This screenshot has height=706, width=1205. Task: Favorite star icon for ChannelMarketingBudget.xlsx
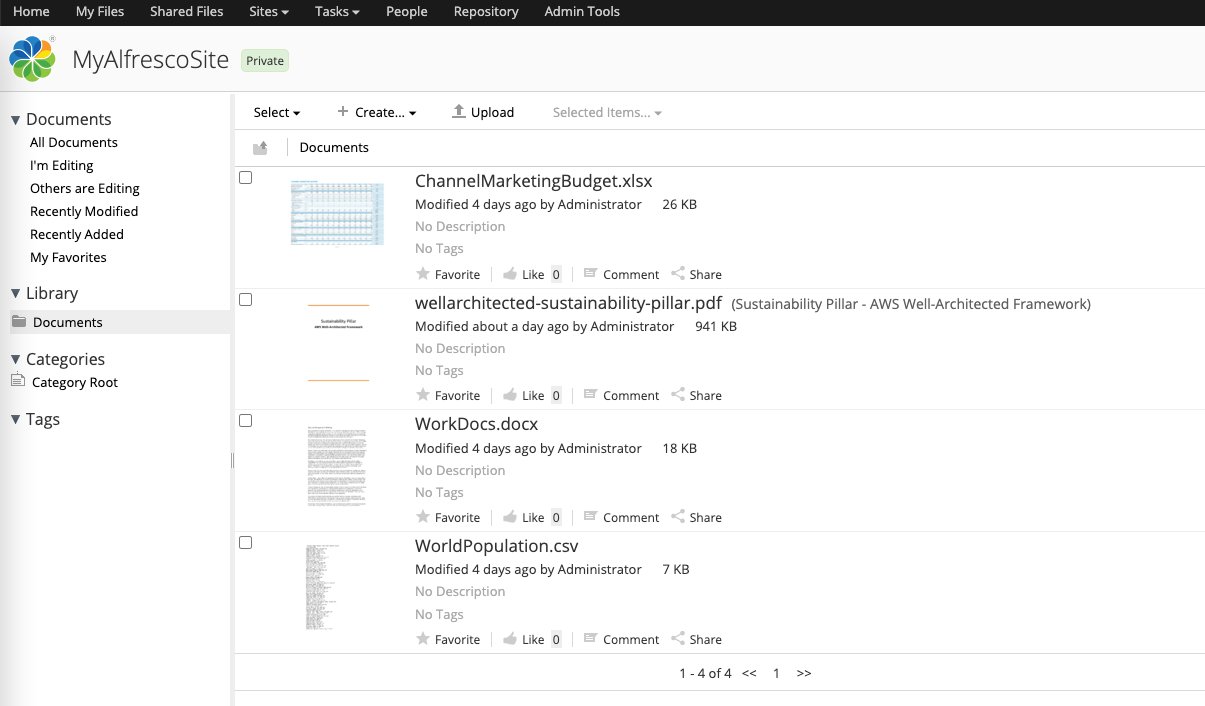pyautogui.click(x=423, y=274)
